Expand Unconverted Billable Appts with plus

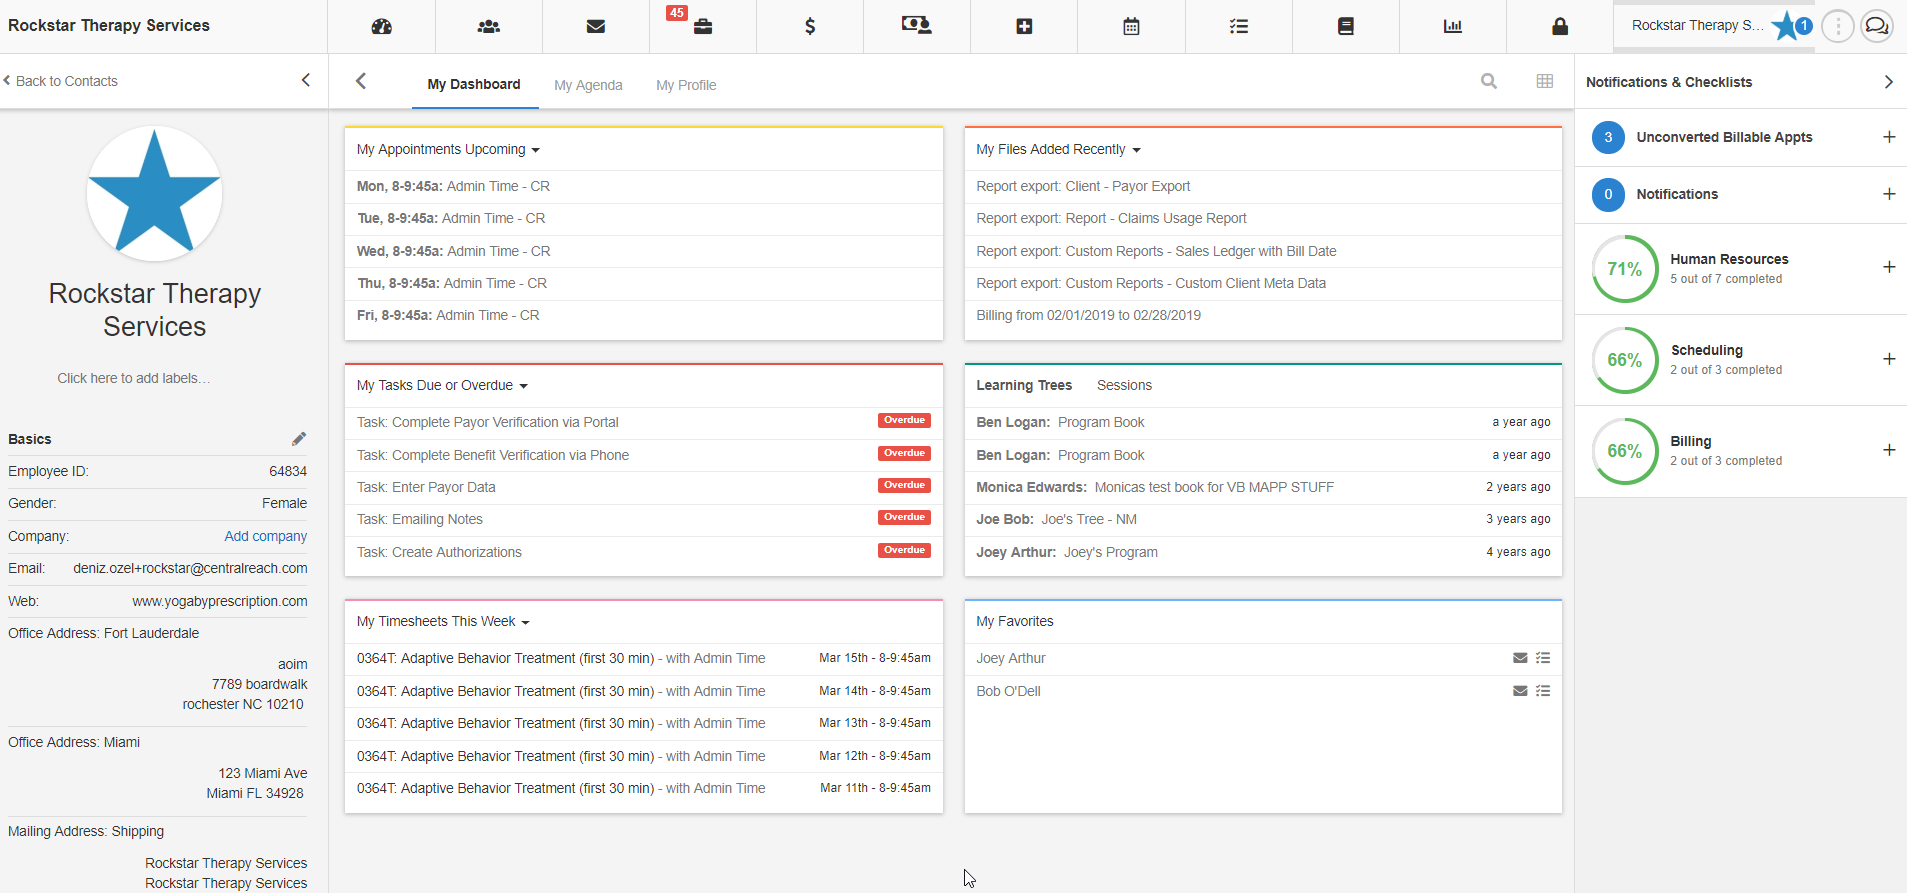click(x=1889, y=137)
